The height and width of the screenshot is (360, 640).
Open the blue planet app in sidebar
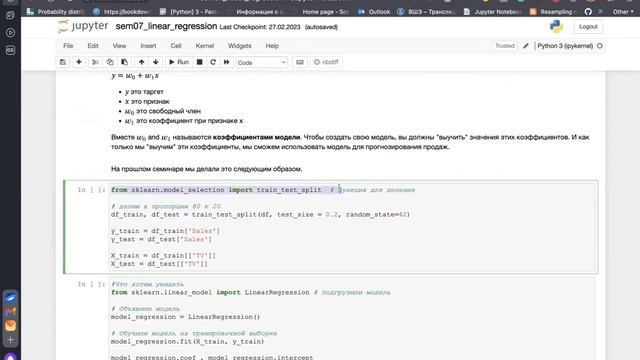pyautogui.click(x=11, y=298)
